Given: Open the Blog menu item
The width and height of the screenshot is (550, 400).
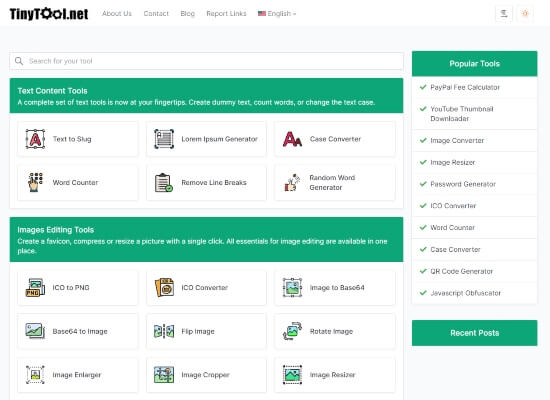Looking at the screenshot, I should tap(188, 14).
